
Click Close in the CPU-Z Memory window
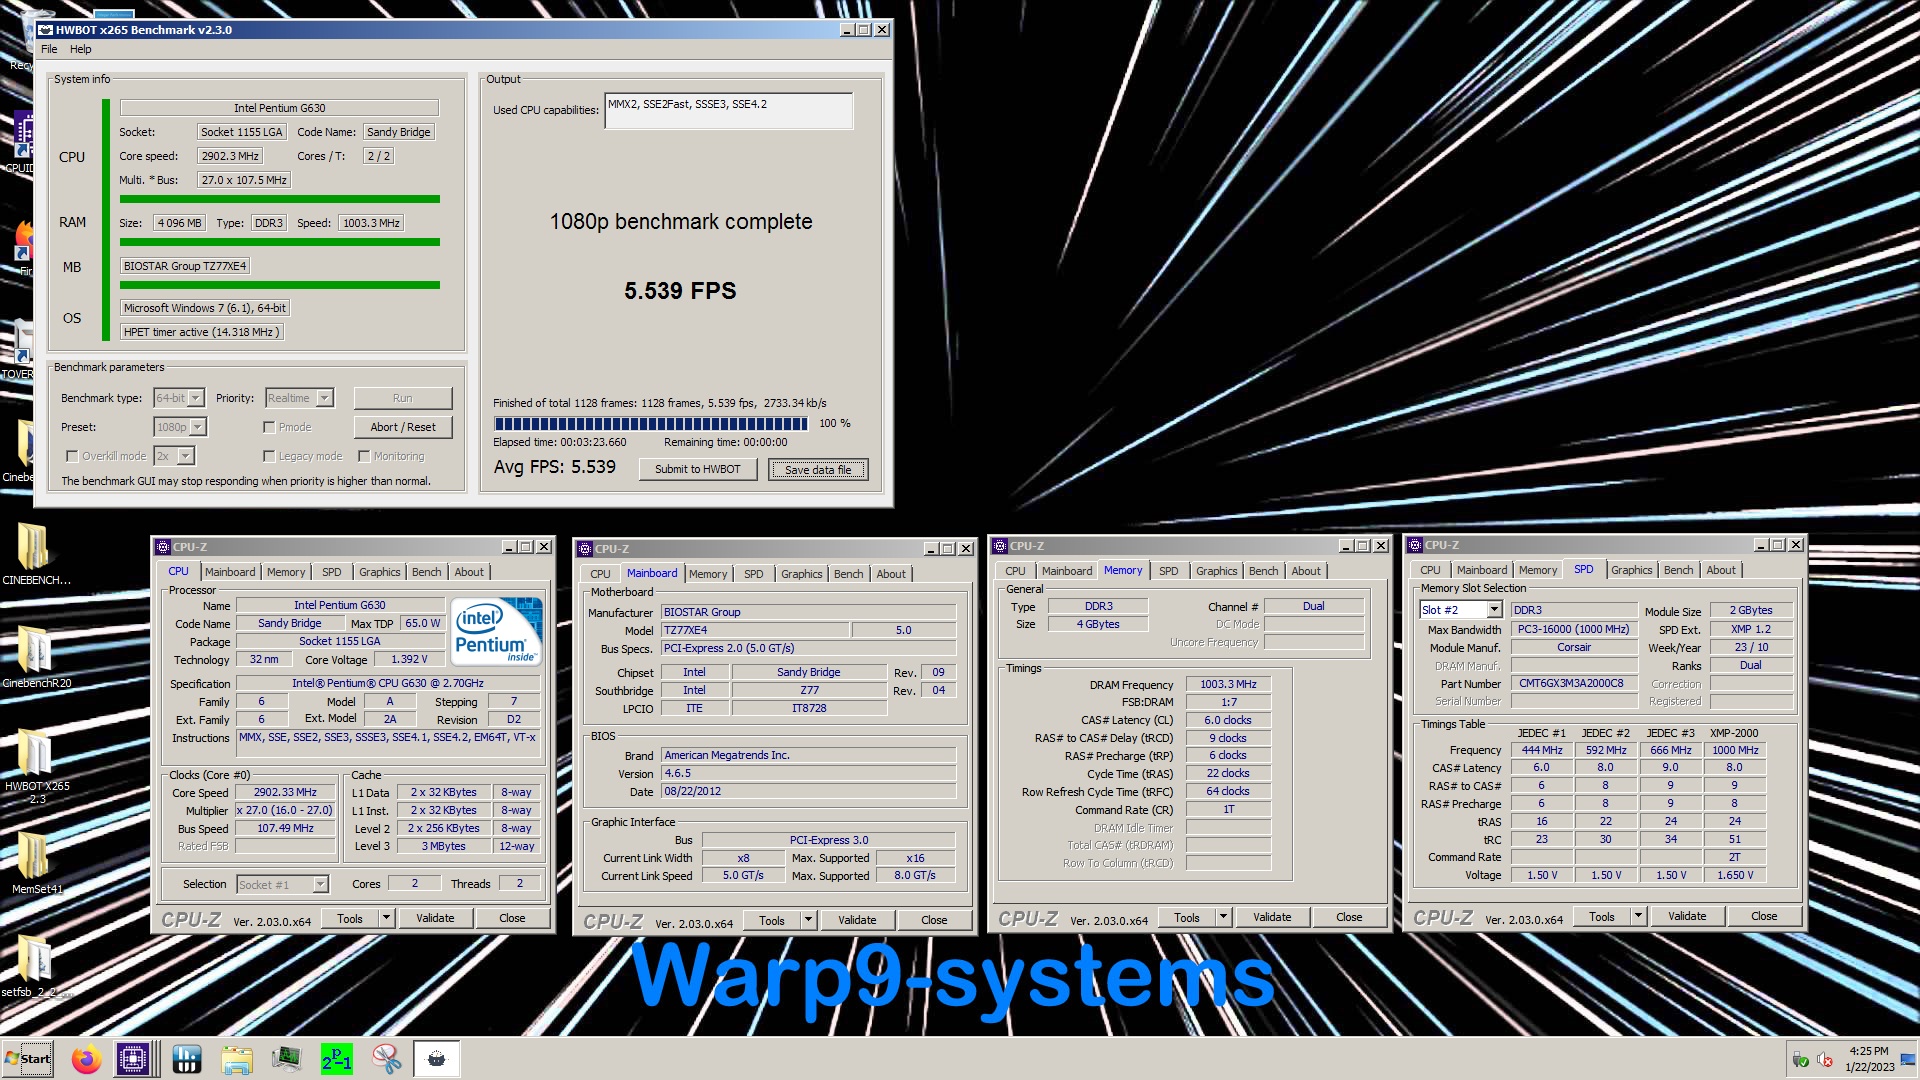click(1349, 917)
